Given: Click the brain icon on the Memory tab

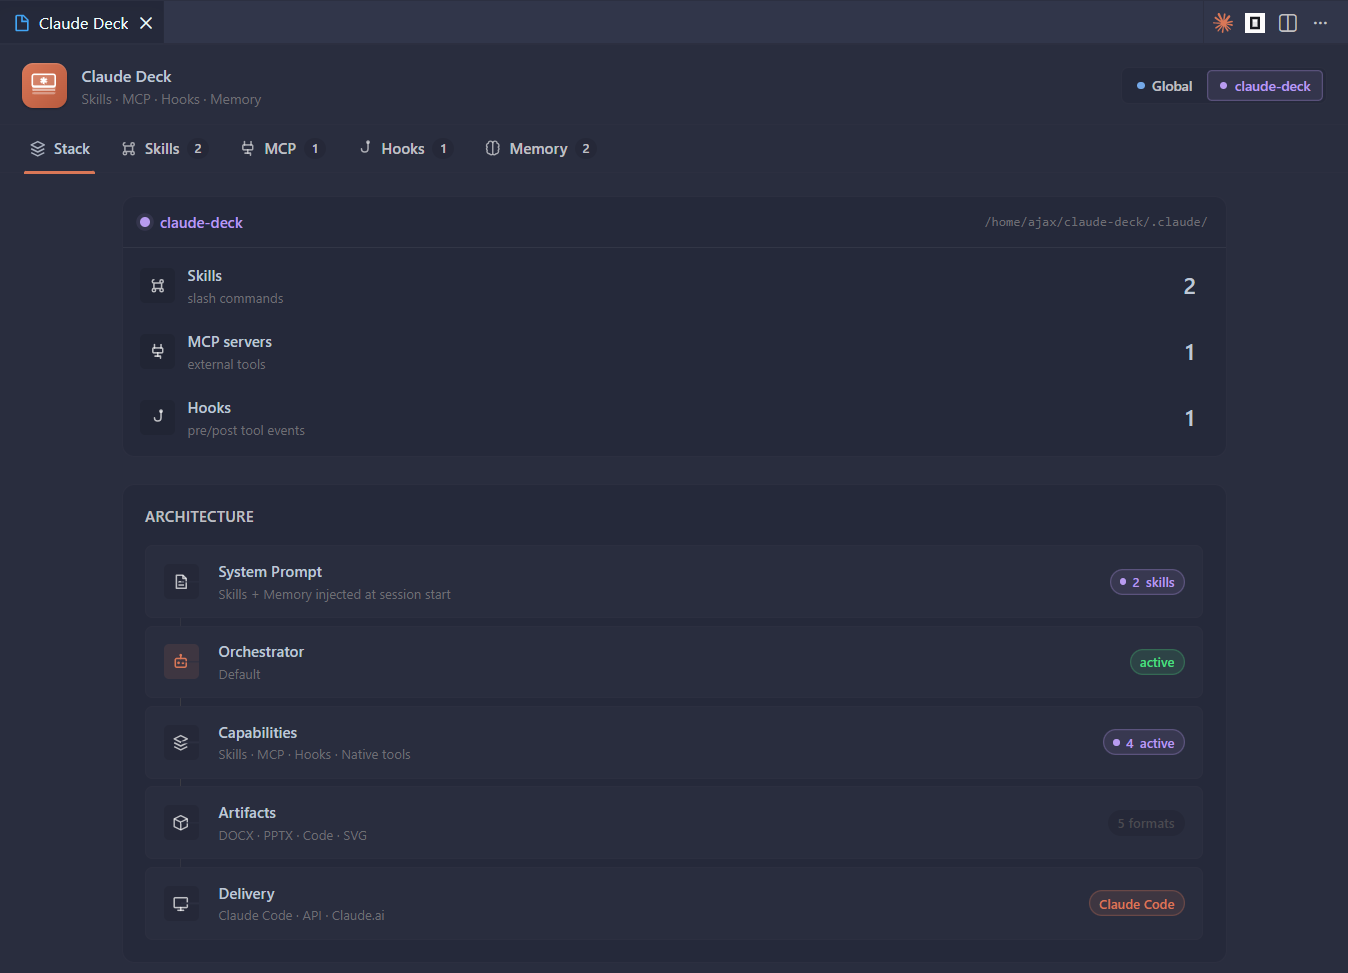Looking at the screenshot, I should 493,149.
